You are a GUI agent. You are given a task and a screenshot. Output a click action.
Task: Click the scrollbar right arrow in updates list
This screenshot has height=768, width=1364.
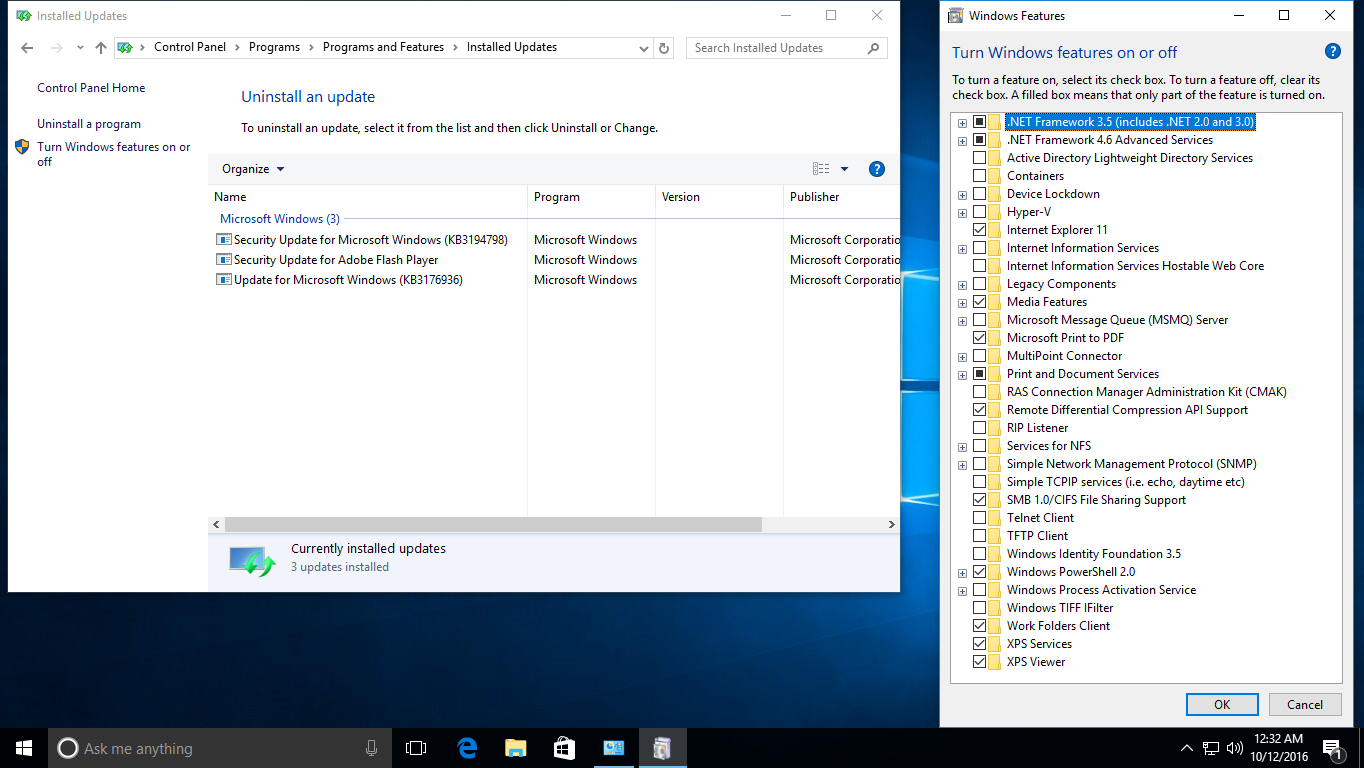(x=891, y=524)
